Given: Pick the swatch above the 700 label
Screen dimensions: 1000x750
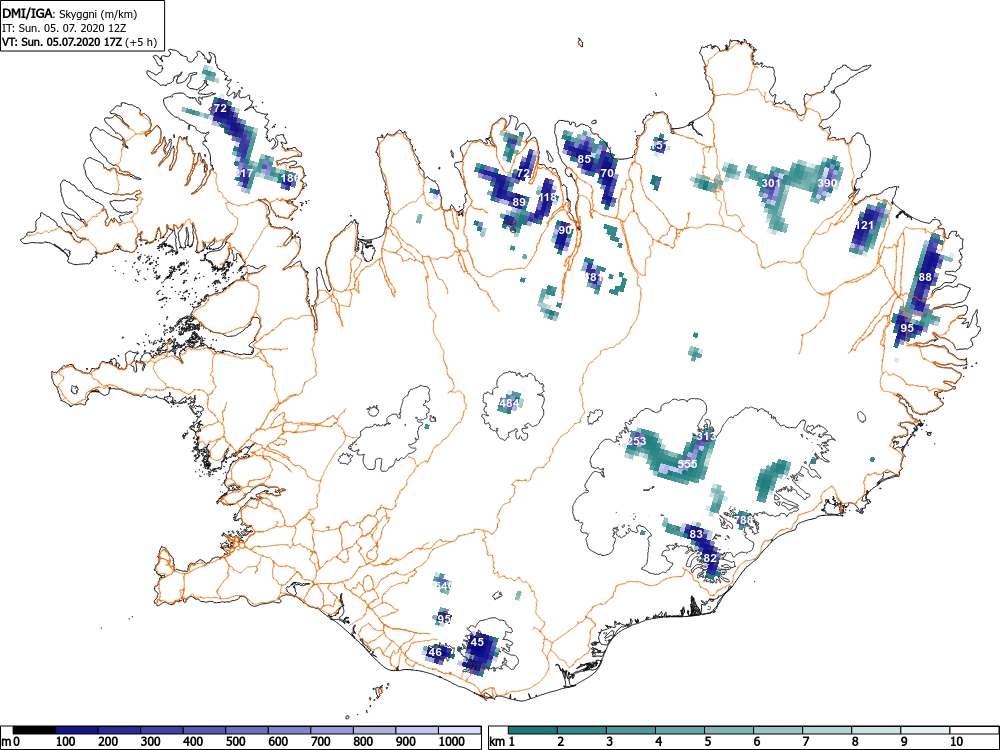Looking at the screenshot, I should coord(332,730).
